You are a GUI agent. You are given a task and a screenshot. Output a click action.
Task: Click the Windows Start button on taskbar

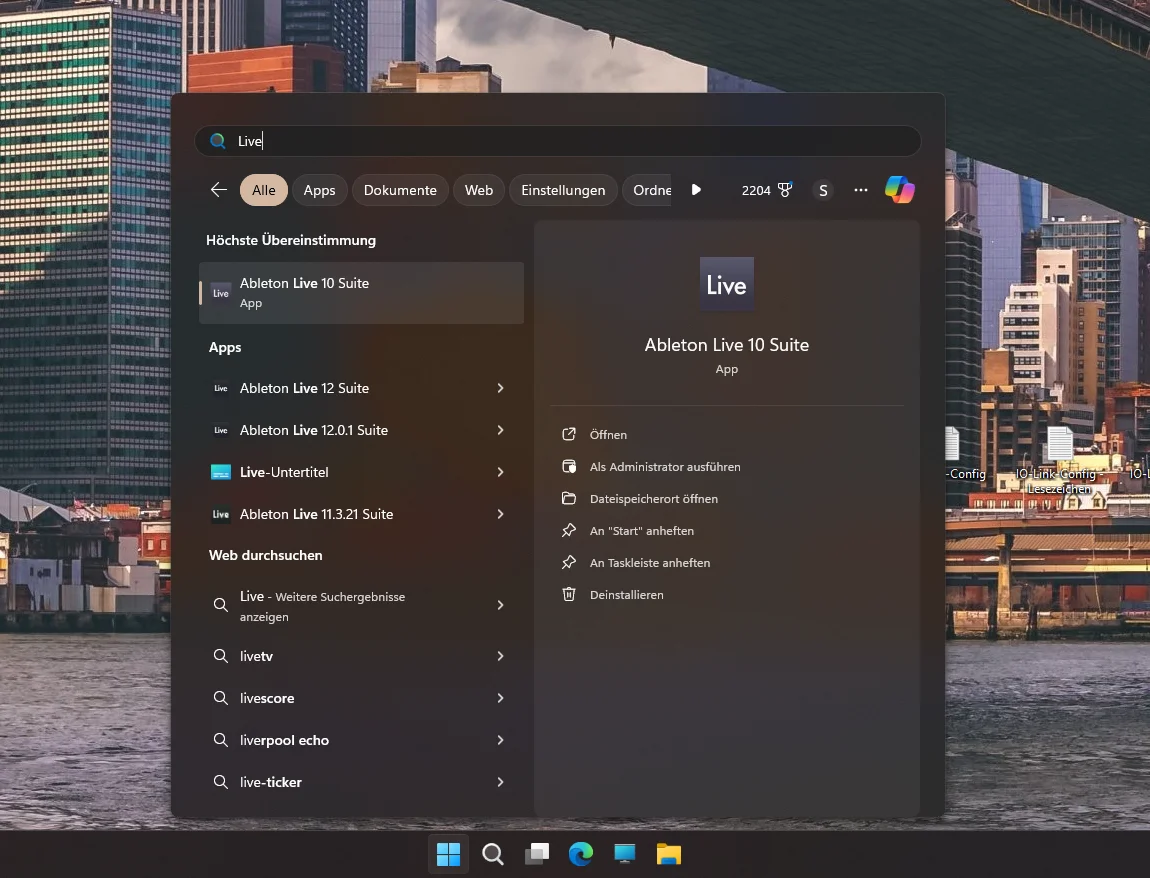point(448,854)
